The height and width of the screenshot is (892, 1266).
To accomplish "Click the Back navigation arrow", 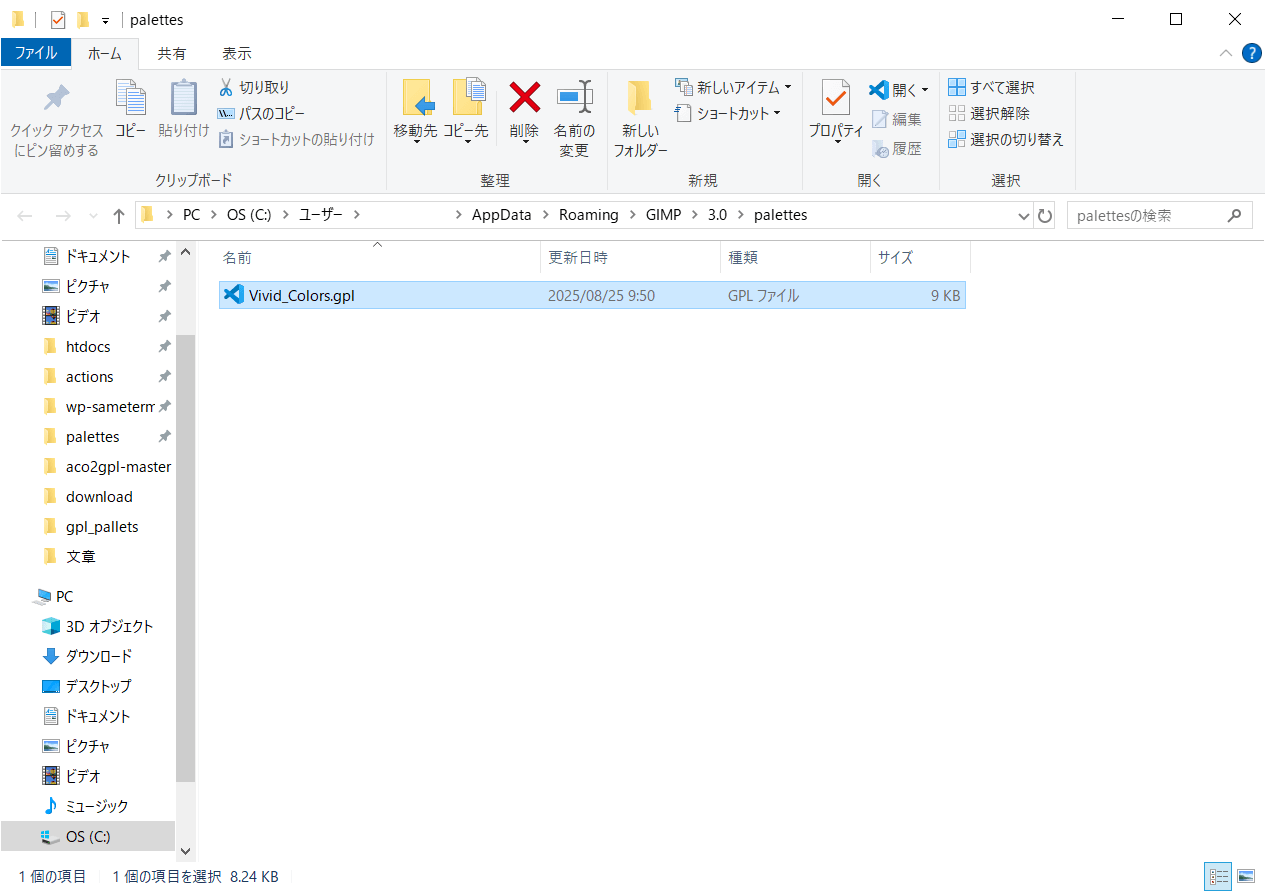I will click(25, 216).
